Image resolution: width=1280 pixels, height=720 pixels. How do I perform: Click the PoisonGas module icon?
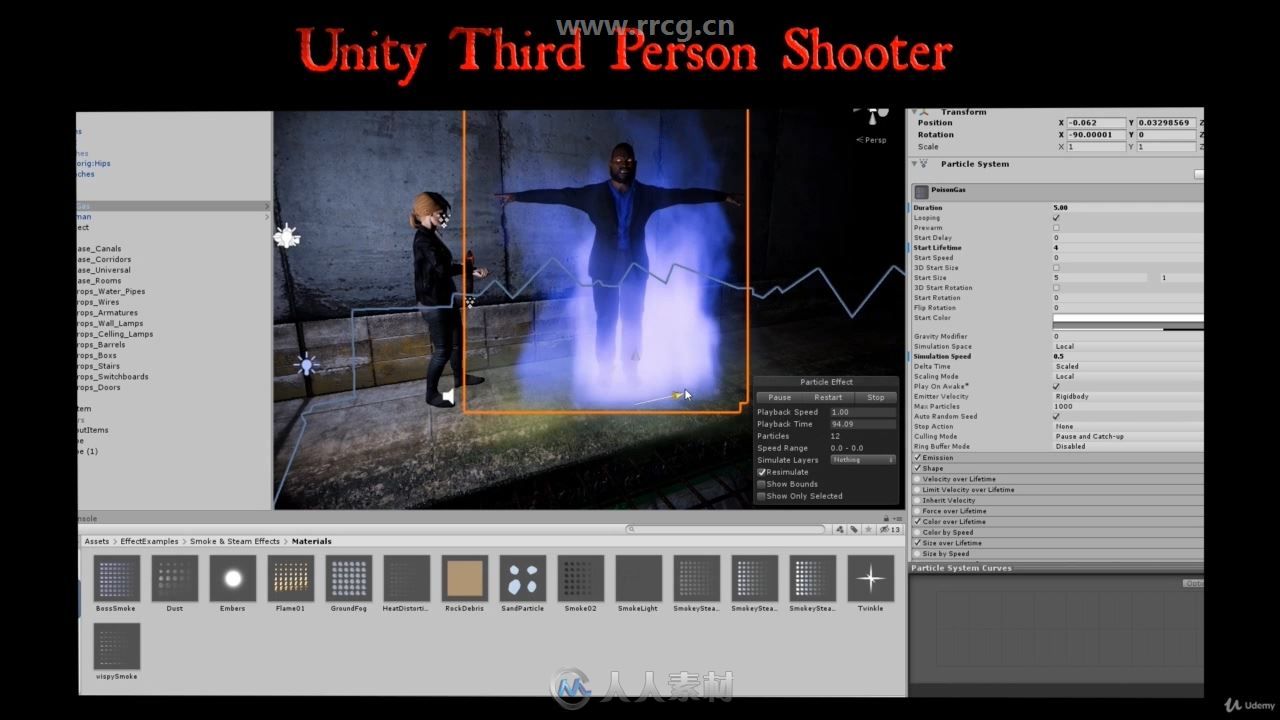click(x=921, y=191)
